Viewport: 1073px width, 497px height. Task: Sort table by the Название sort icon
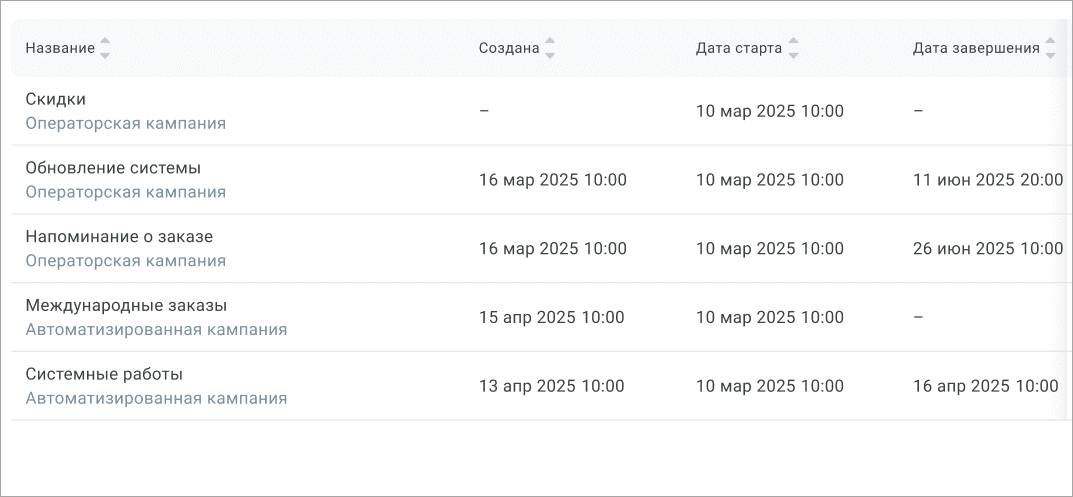click(x=105, y=48)
